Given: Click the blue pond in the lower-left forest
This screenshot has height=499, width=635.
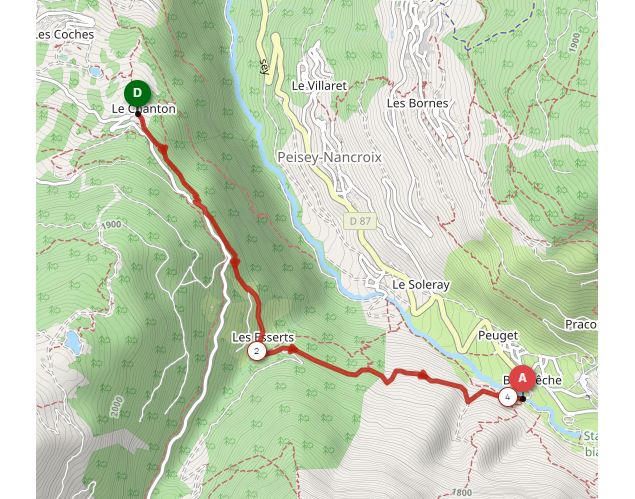Looking at the screenshot, I should (x=73, y=343).
